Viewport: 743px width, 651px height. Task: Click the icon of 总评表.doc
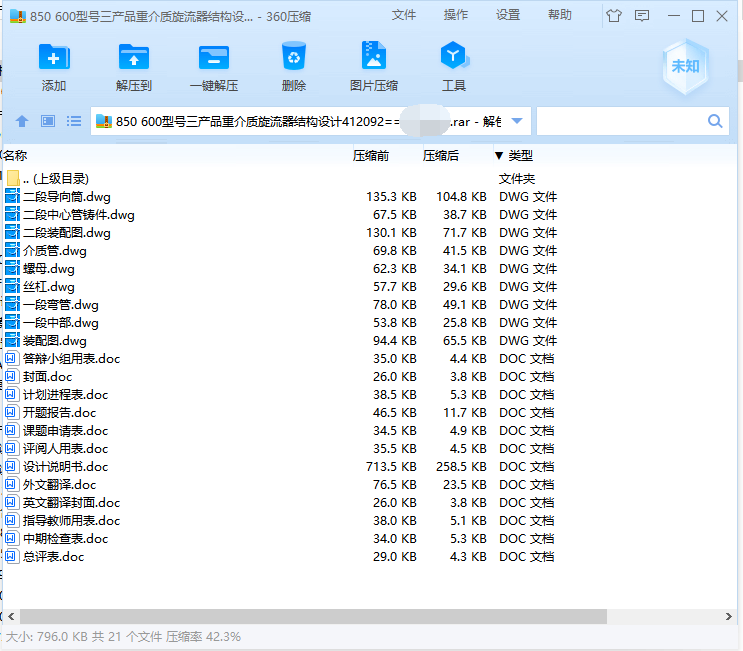[x=10, y=556]
